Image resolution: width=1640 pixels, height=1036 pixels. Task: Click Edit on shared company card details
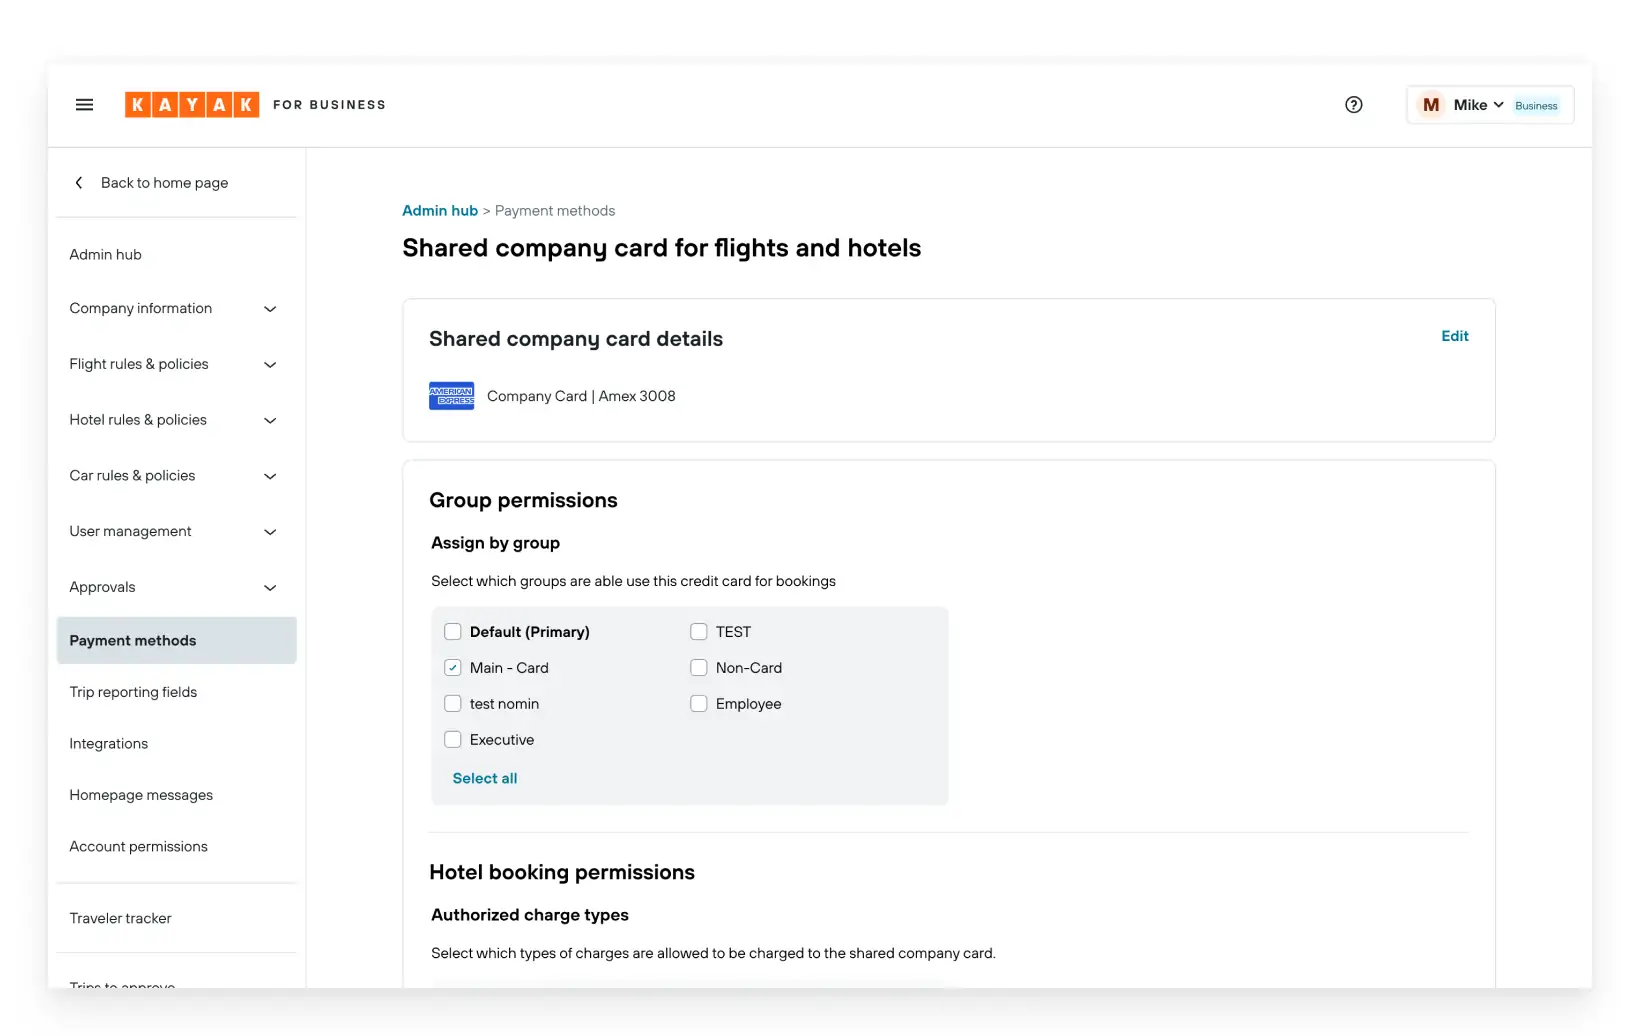[x=1454, y=336]
